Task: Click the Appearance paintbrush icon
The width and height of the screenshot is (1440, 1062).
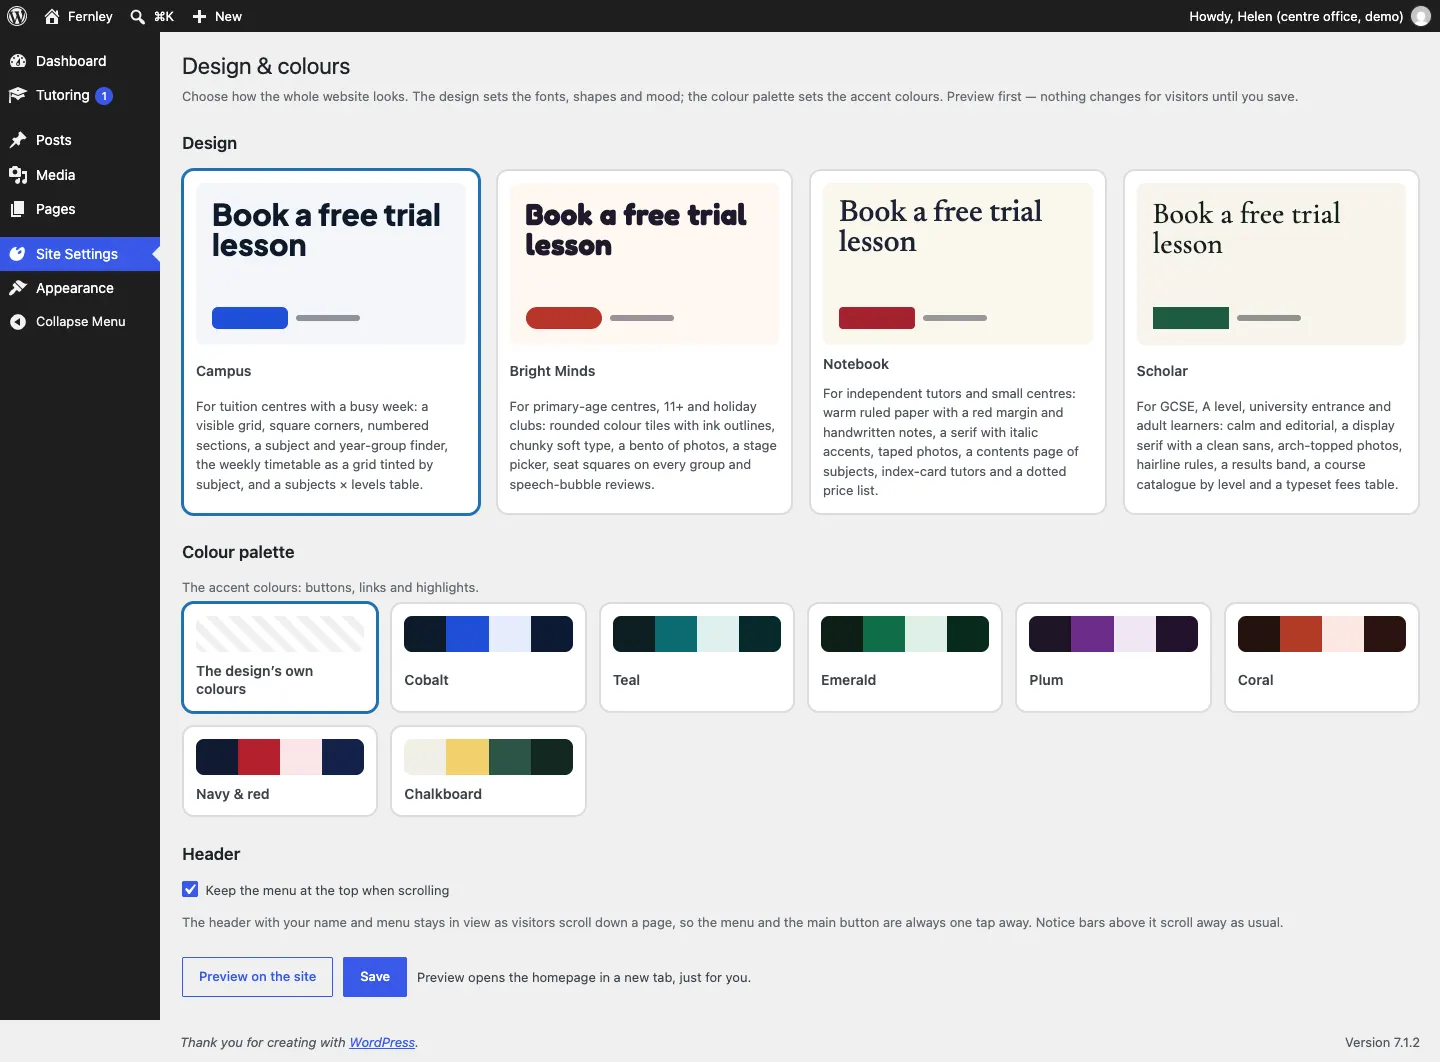Action: (18, 288)
